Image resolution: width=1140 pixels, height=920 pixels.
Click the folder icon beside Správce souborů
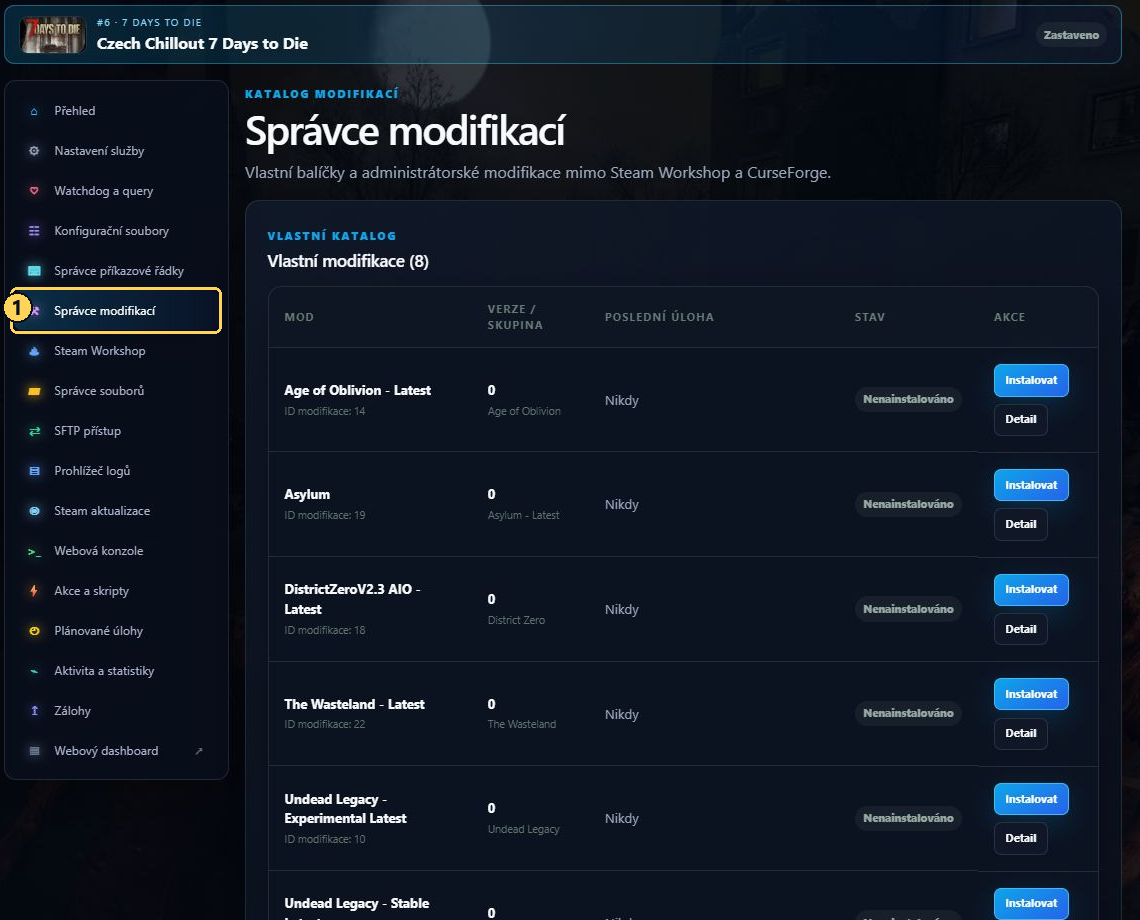pyautogui.click(x=34, y=391)
